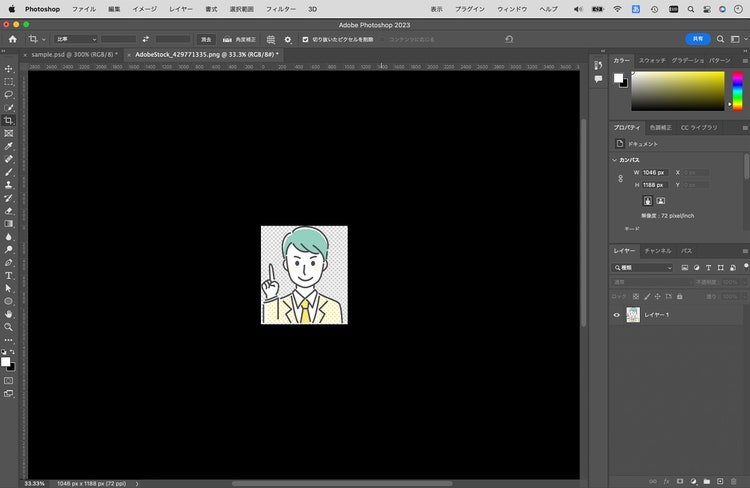The height and width of the screenshot is (488, 750).
Task: Open layer filter kind dropdown
Action: 643,268
